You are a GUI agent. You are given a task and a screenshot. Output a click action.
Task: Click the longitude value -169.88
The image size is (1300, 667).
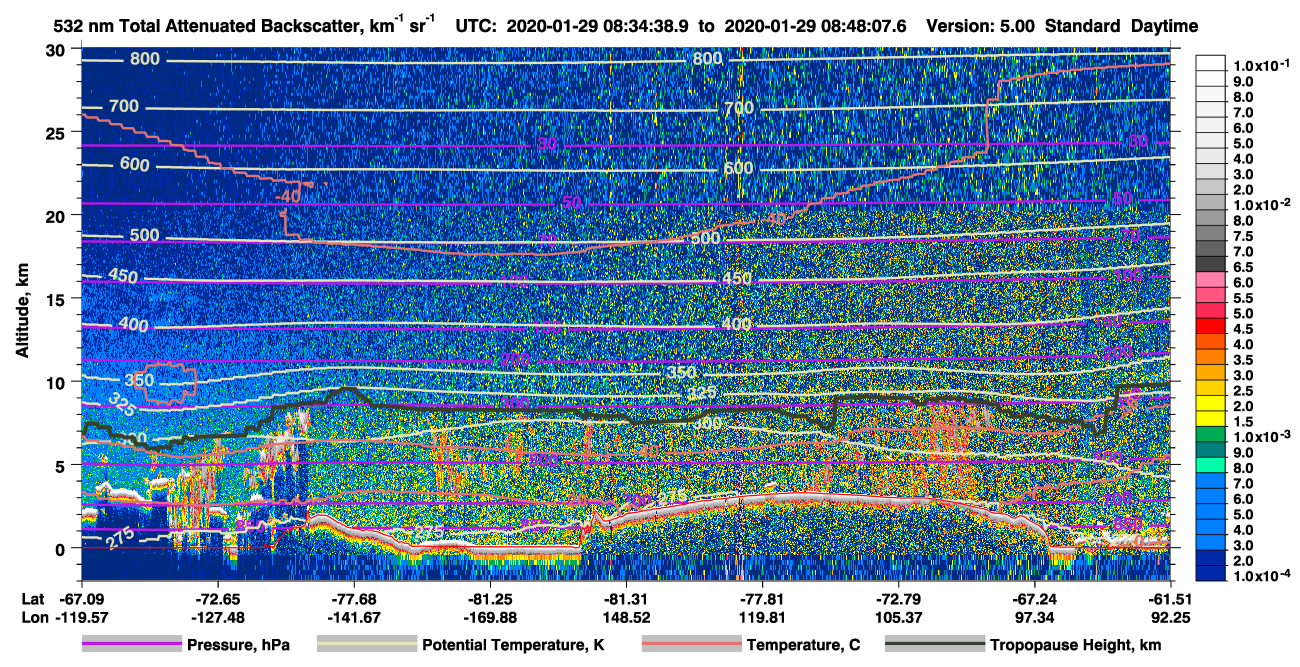pos(490,618)
